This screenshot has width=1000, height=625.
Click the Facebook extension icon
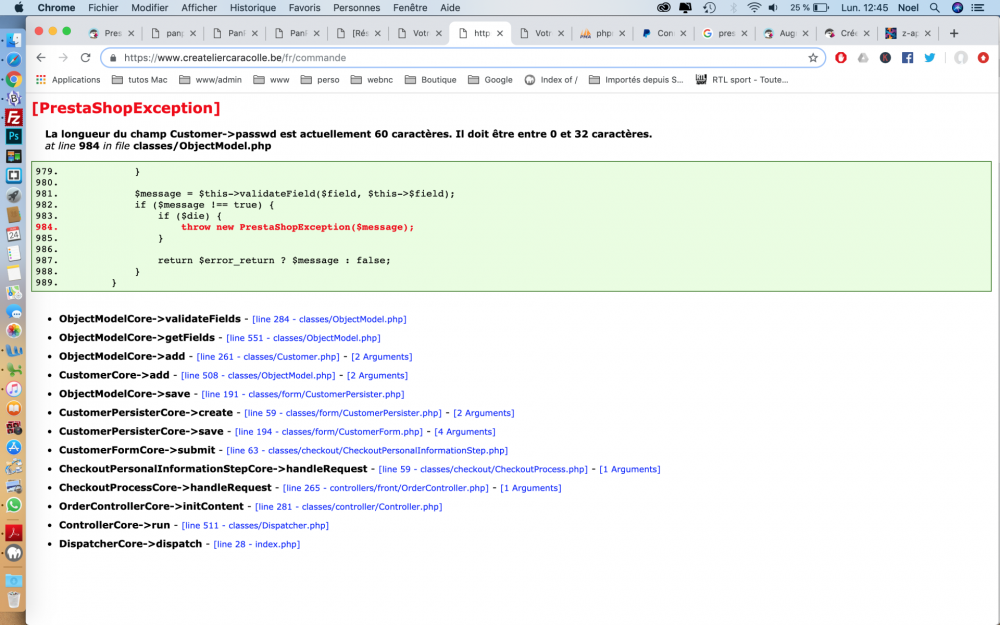[907, 58]
